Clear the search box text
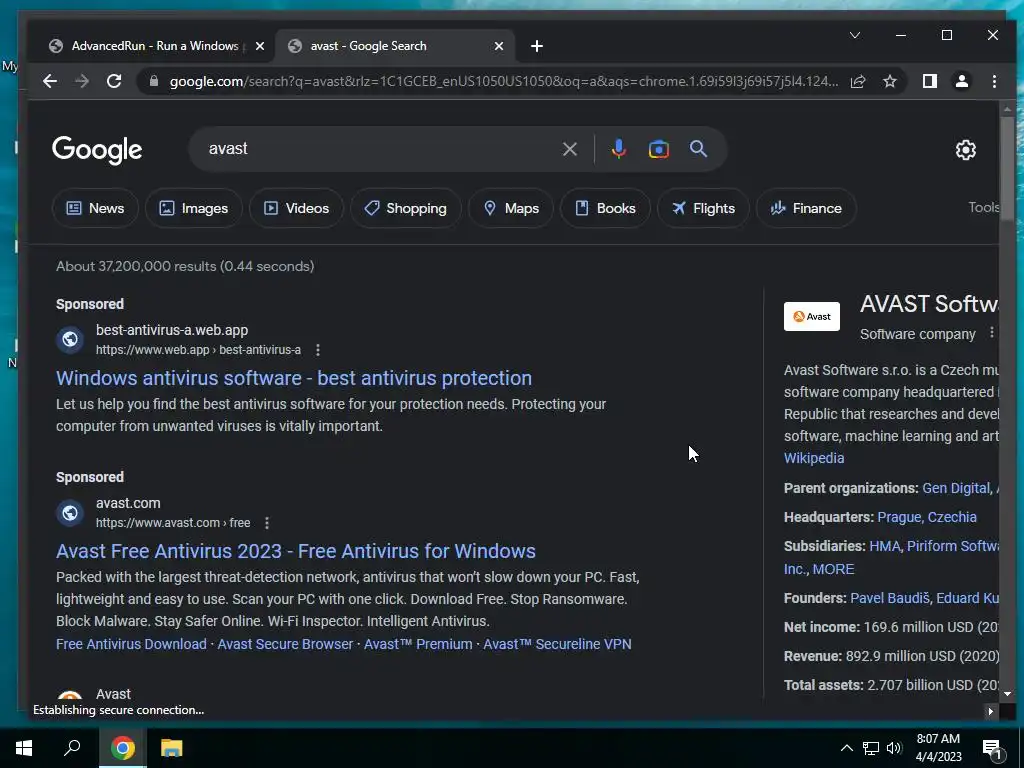Screen dimensions: 1024x768 [x=569, y=149]
